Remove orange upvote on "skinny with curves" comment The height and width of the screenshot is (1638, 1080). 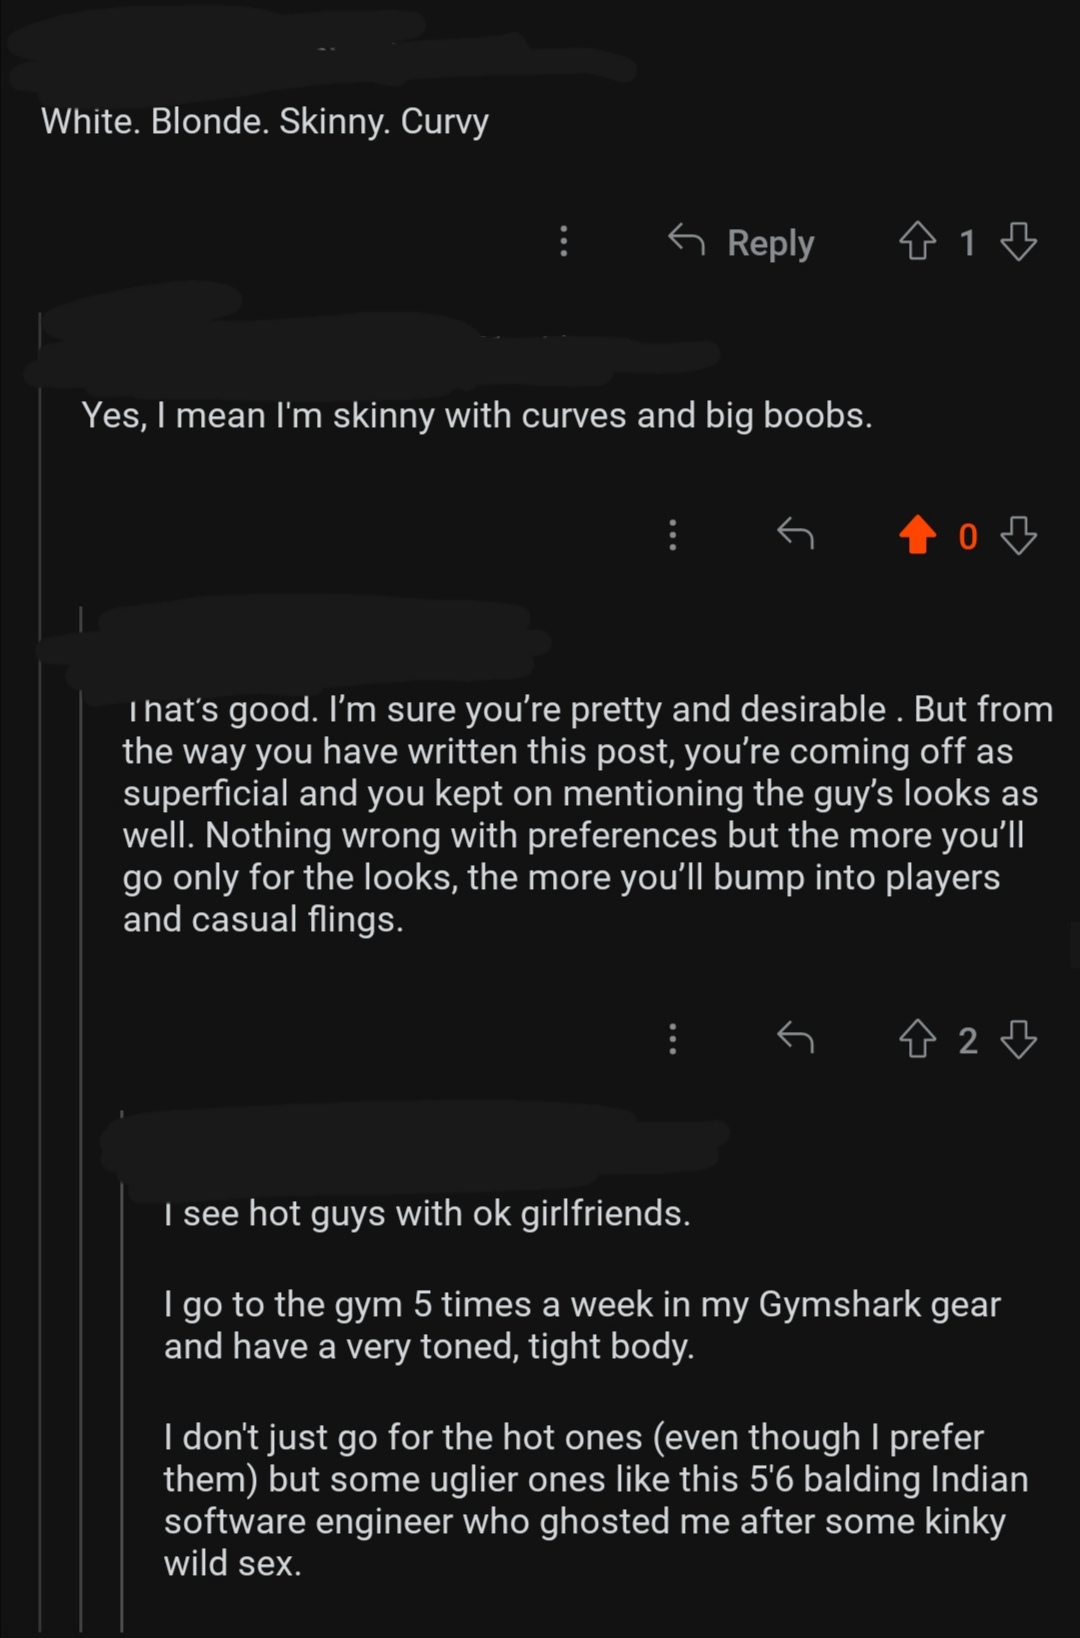pos(917,536)
